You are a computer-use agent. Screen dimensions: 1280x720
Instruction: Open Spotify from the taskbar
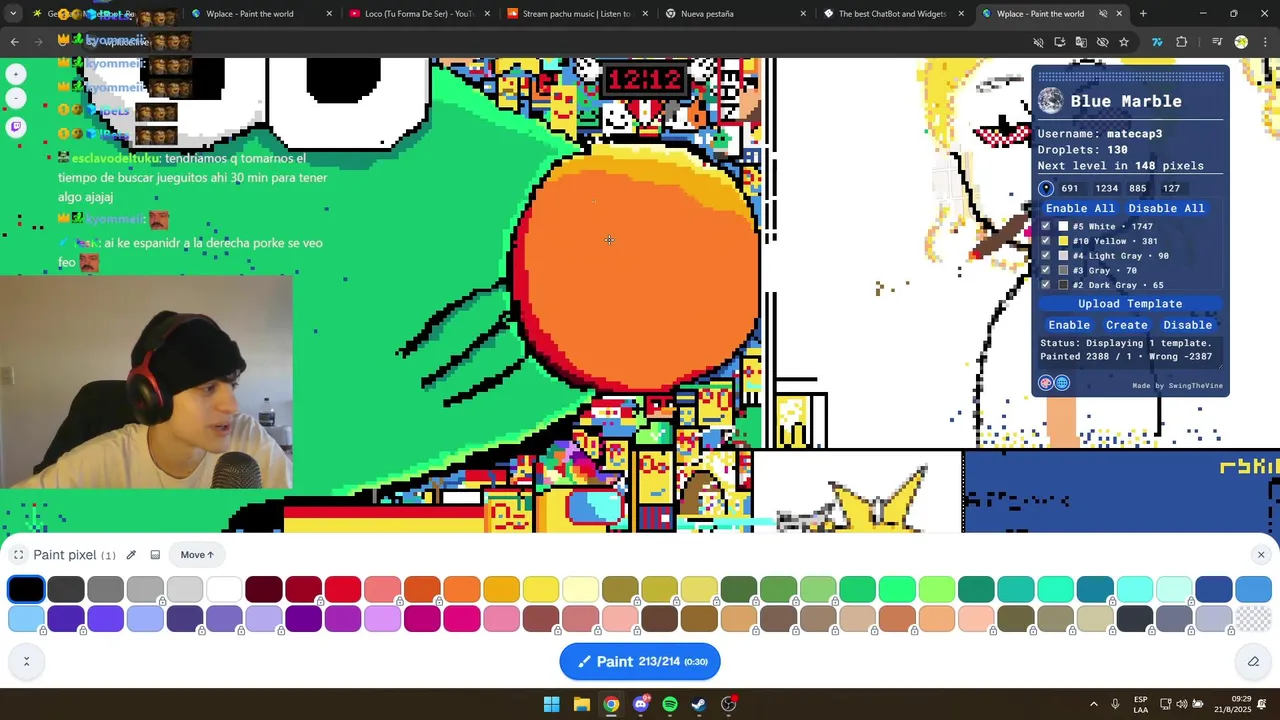tap(670, 705)
